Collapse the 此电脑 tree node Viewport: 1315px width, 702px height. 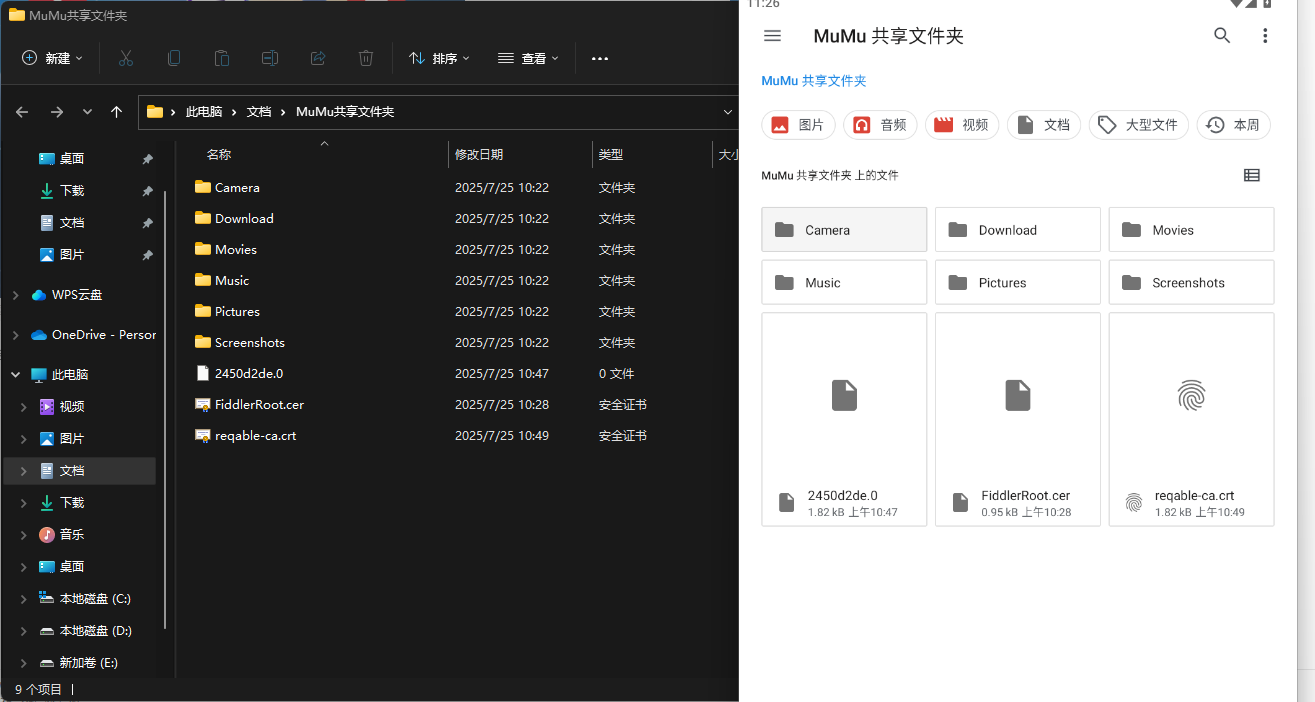tap(15, 375)
